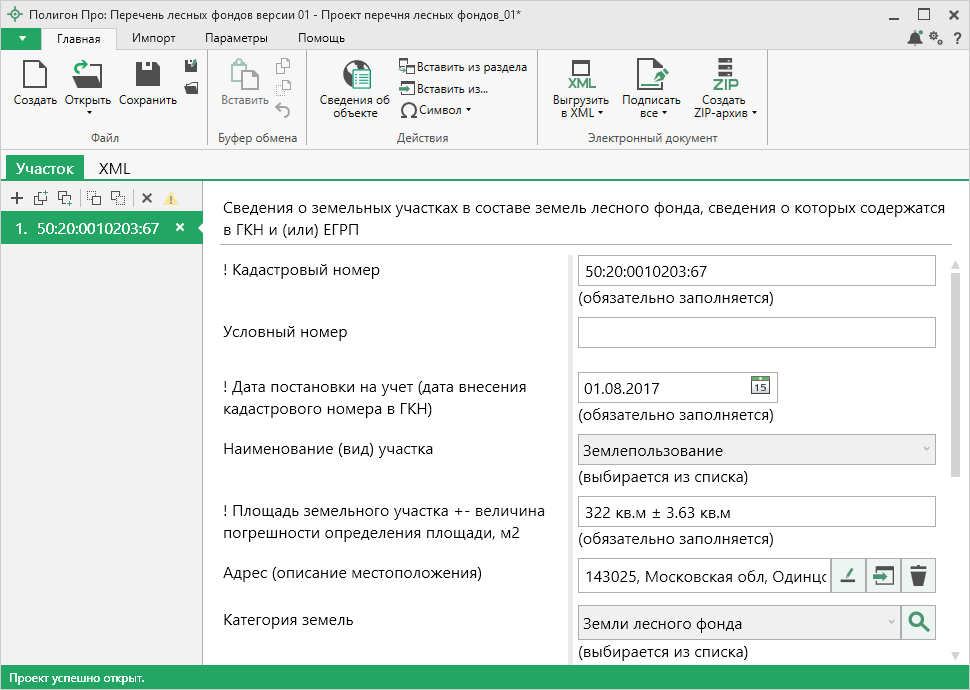Viewport: 970px width, 690px height.
Task: Click the Условный номер input field
Action: (756, 333)
